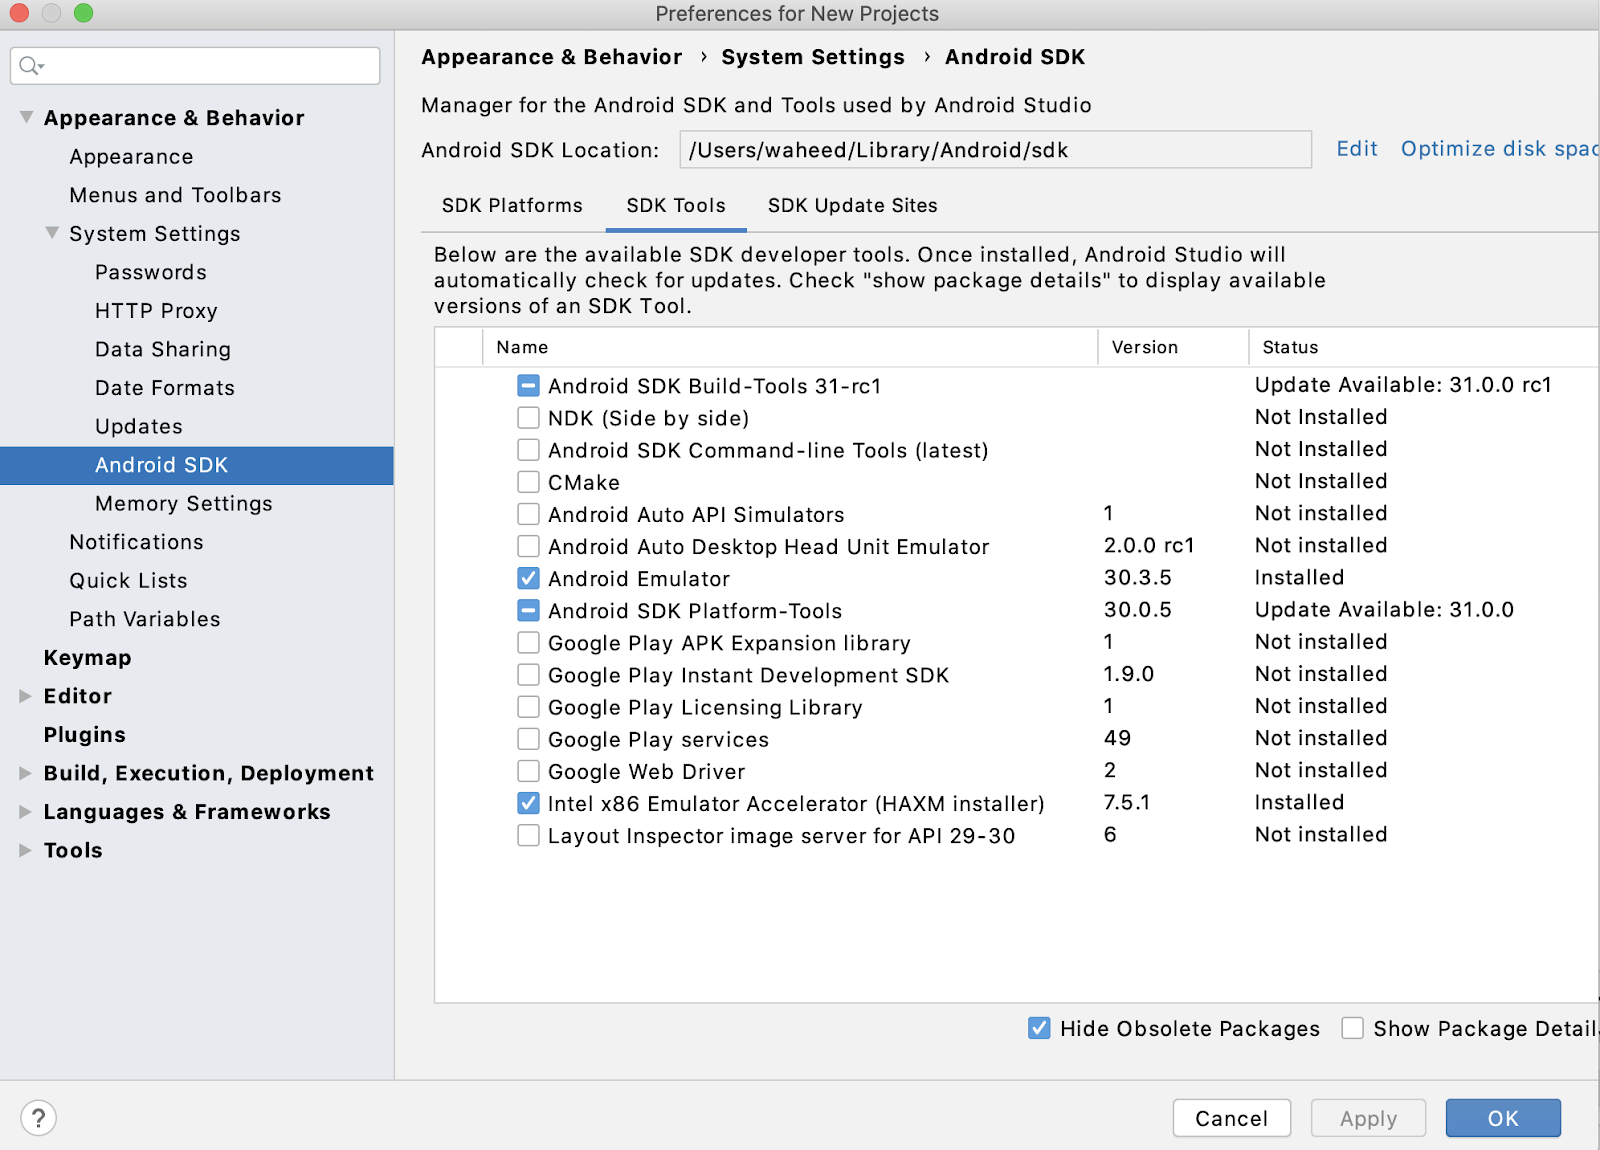
Task: Uncheck Android Emulator checkbox
Action: click(x=528, y=579)
